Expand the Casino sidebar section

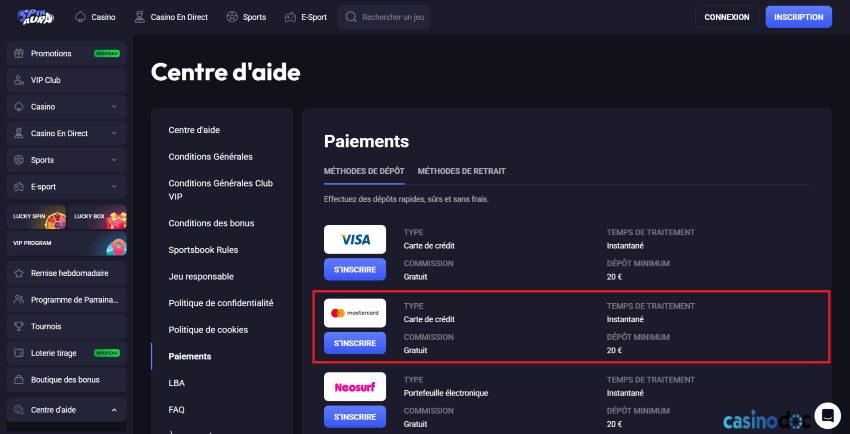tap(67, 107)
